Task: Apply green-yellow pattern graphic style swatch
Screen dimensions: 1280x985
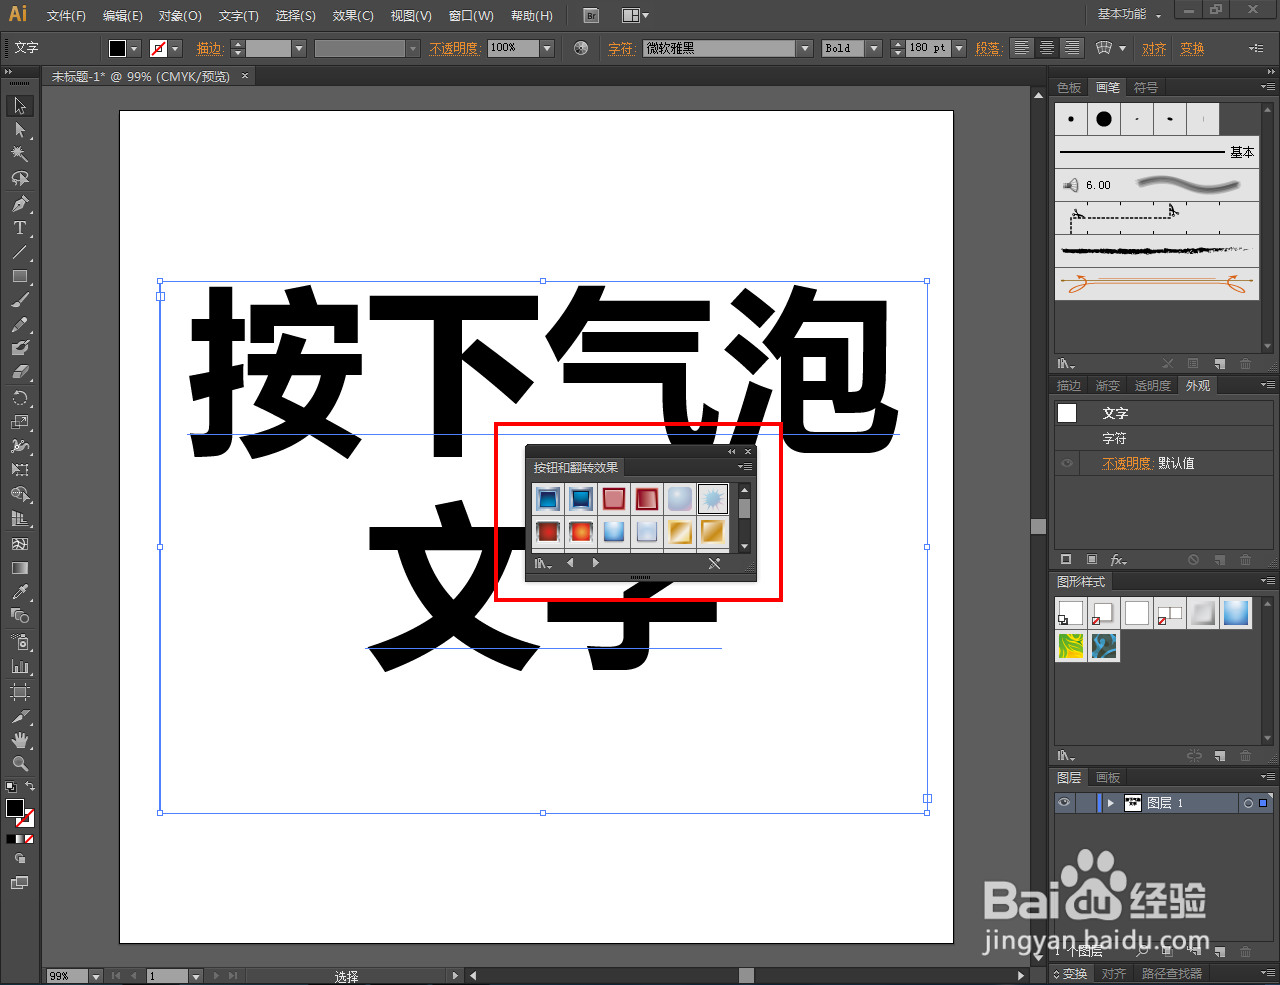Action: click(1071, 646)
